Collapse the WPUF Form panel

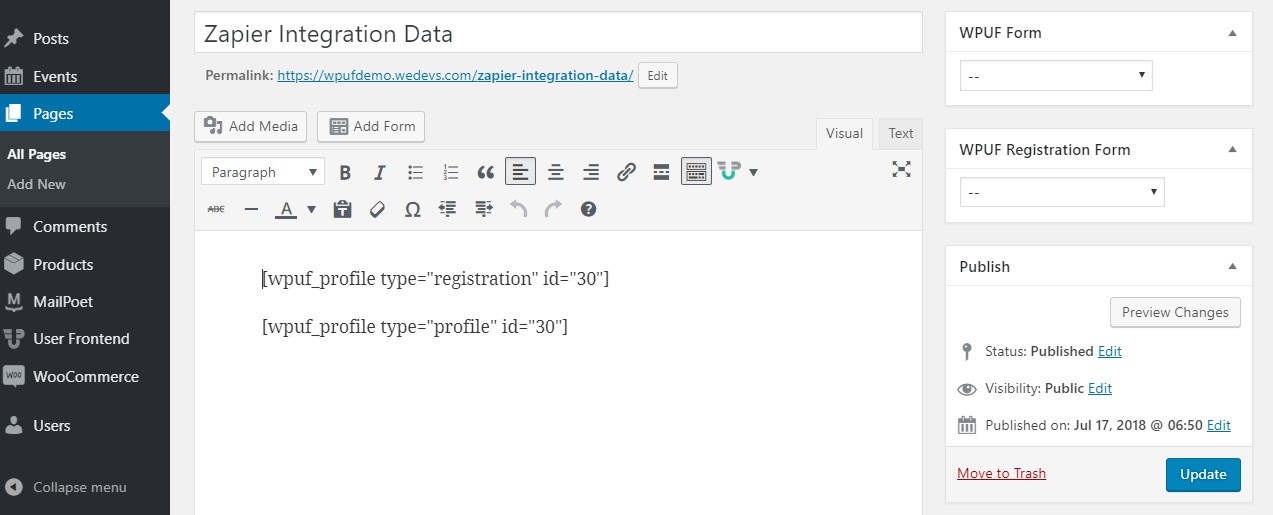[1232, 33]
